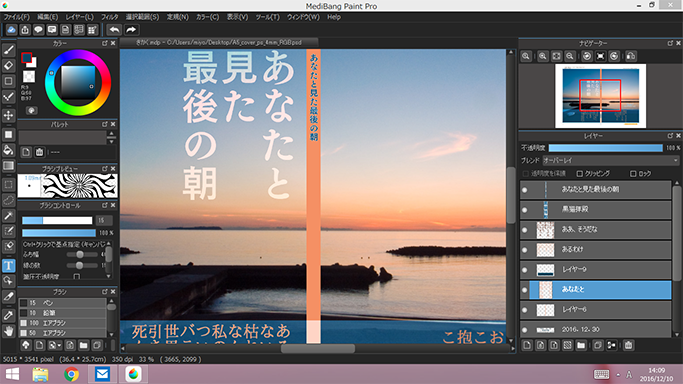Image resolution: width=683 pixels, height=384 pixels.
Task: Hide the ああ、そうだな layer
Action: 525,229
